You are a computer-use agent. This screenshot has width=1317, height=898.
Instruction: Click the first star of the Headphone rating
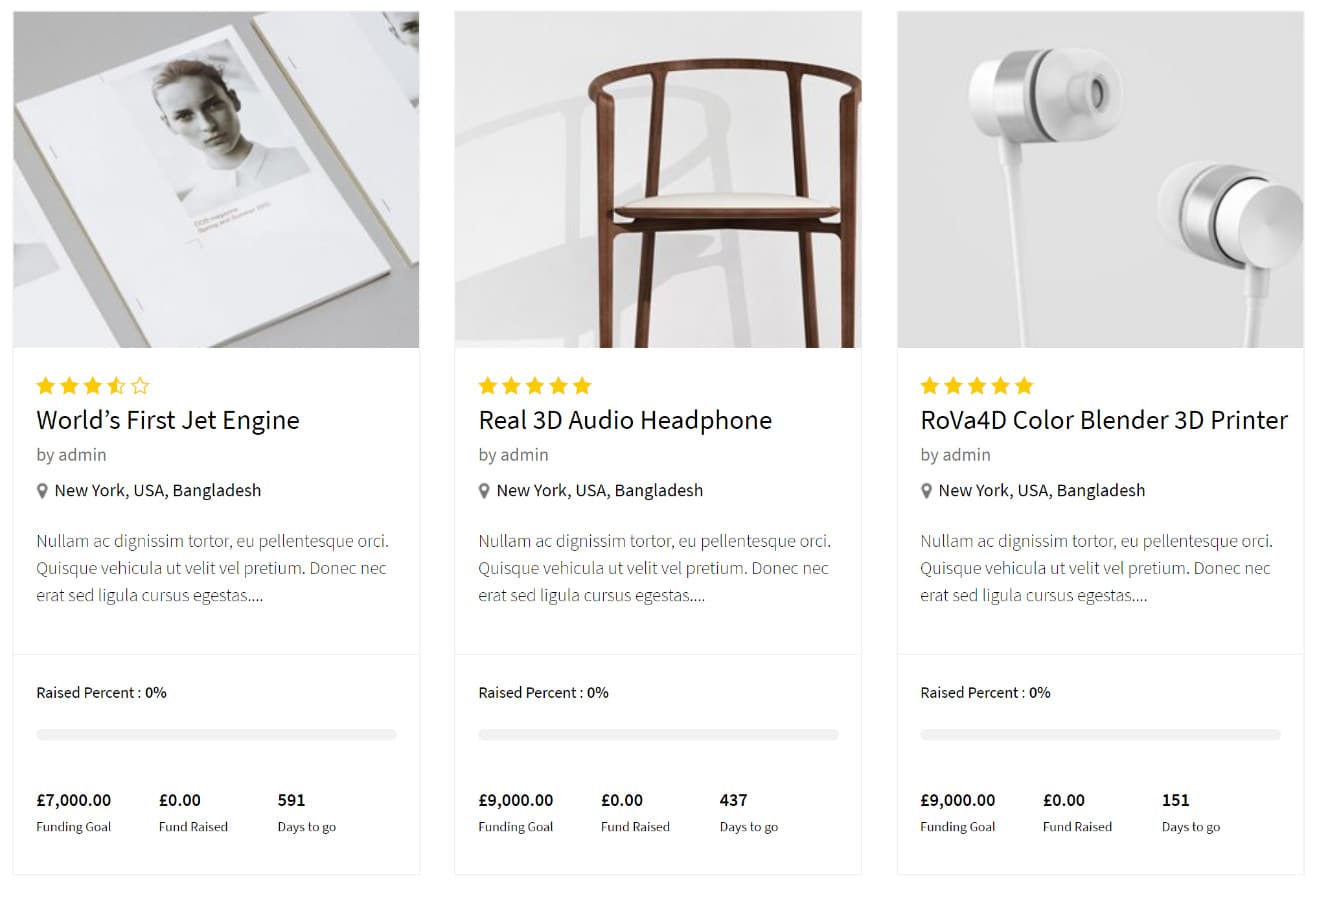(x=485, y=385)
